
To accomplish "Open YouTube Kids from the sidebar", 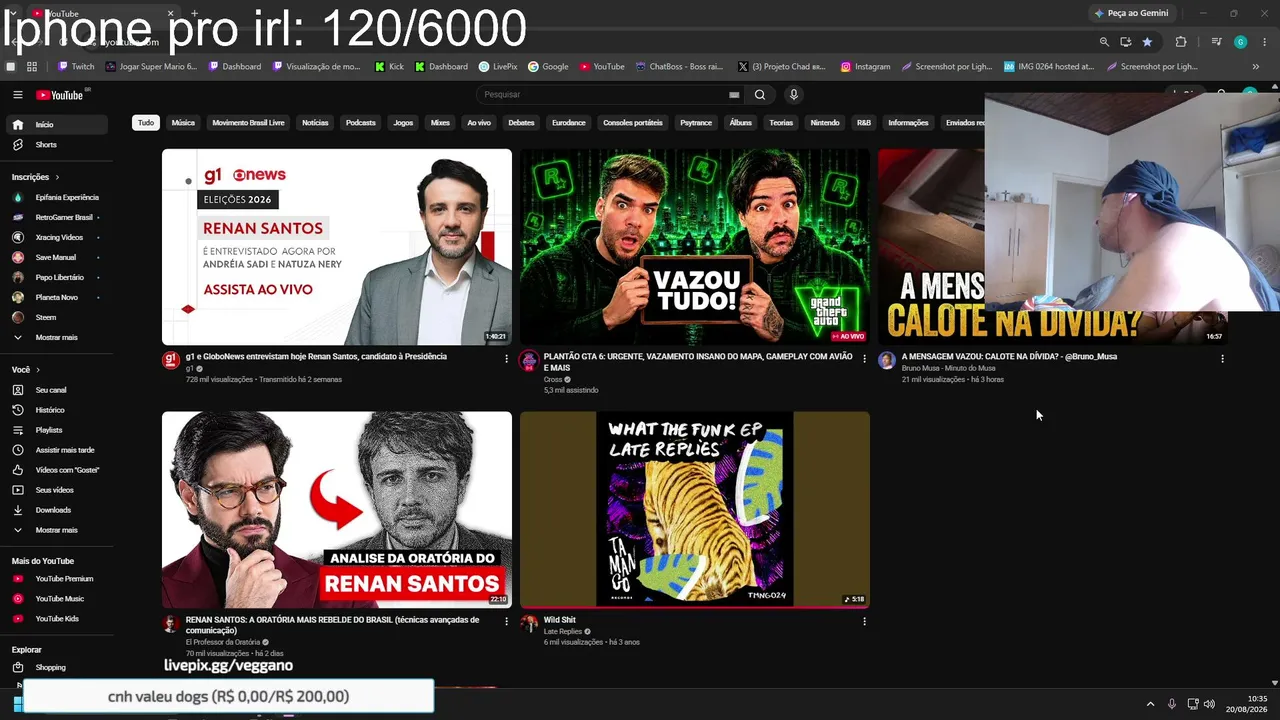I will click(56, 619).
